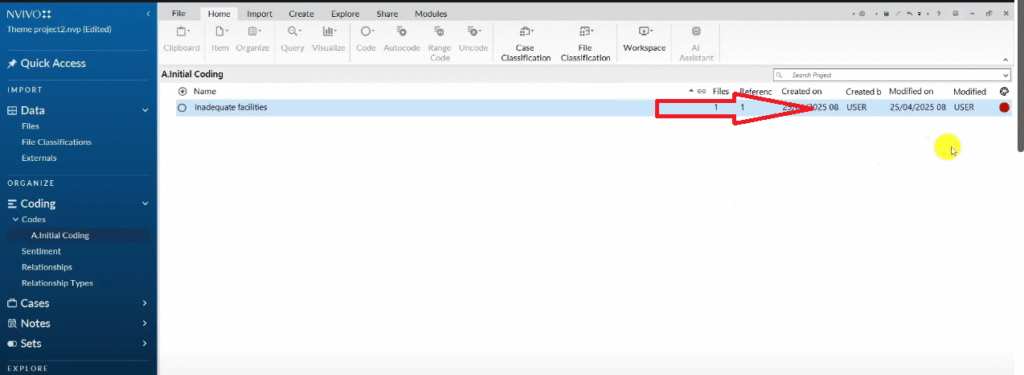This screenshot has height=375, width=1024.
Task: Open Externals in sidebar
Action: click(39, 158)
